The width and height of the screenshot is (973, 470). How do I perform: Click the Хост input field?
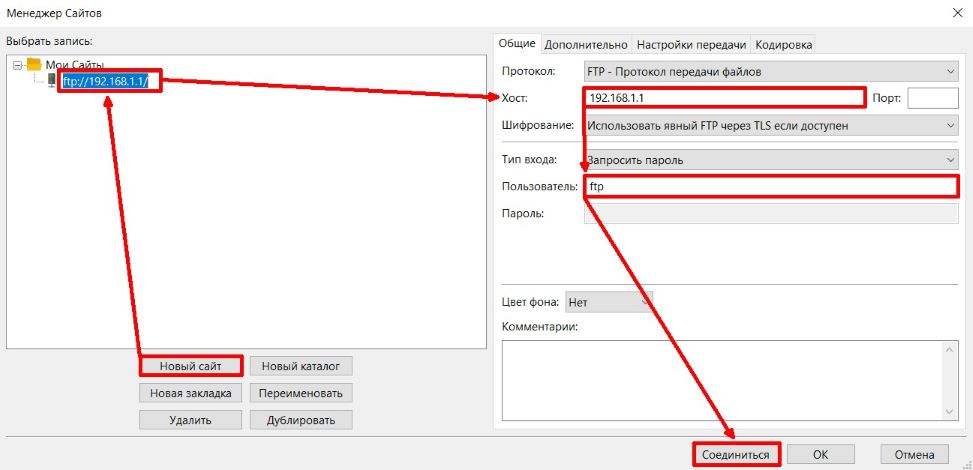point(724,98)
